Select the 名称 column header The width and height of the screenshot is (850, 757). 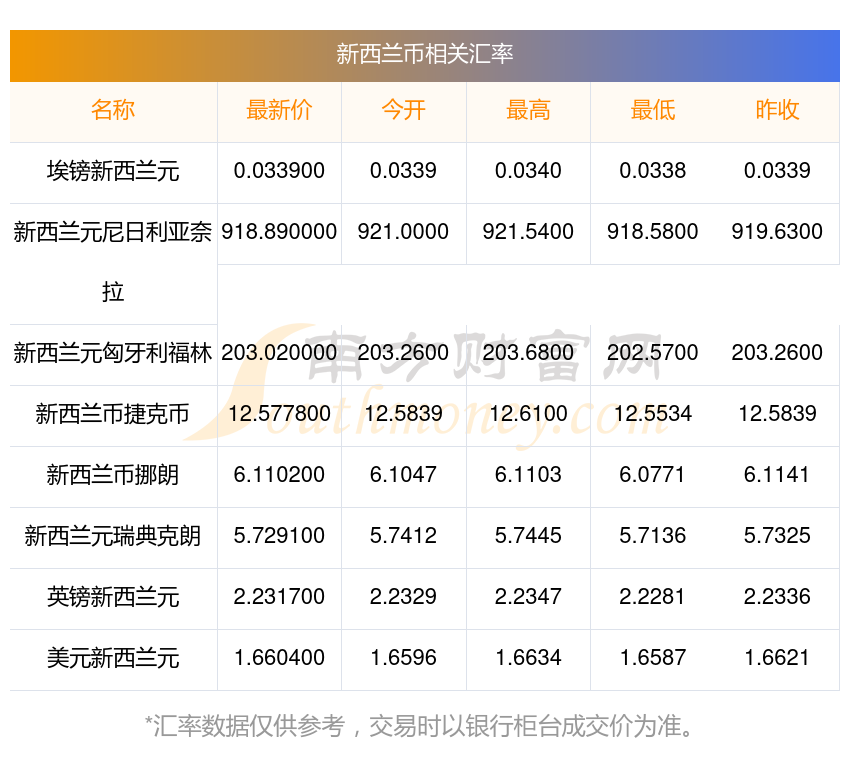coord(113,110)
